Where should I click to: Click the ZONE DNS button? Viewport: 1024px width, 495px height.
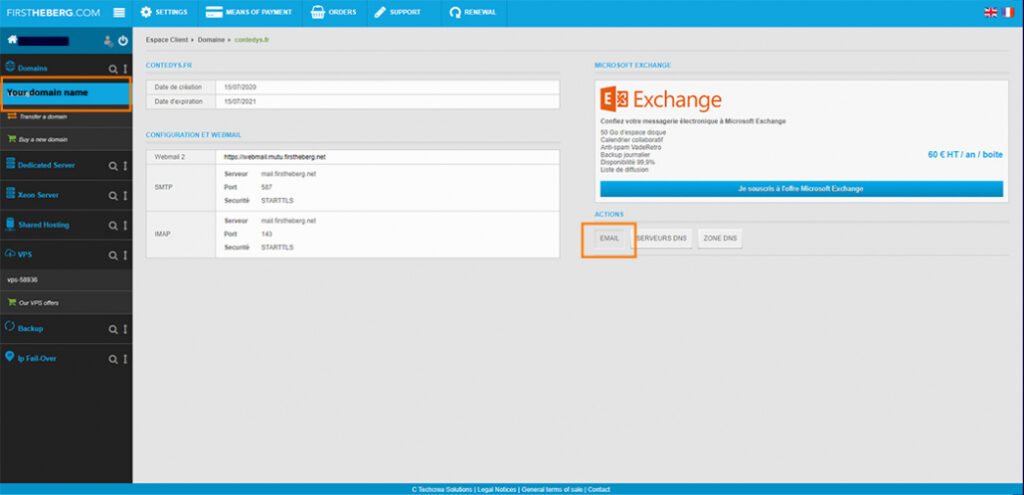[720, 239]
